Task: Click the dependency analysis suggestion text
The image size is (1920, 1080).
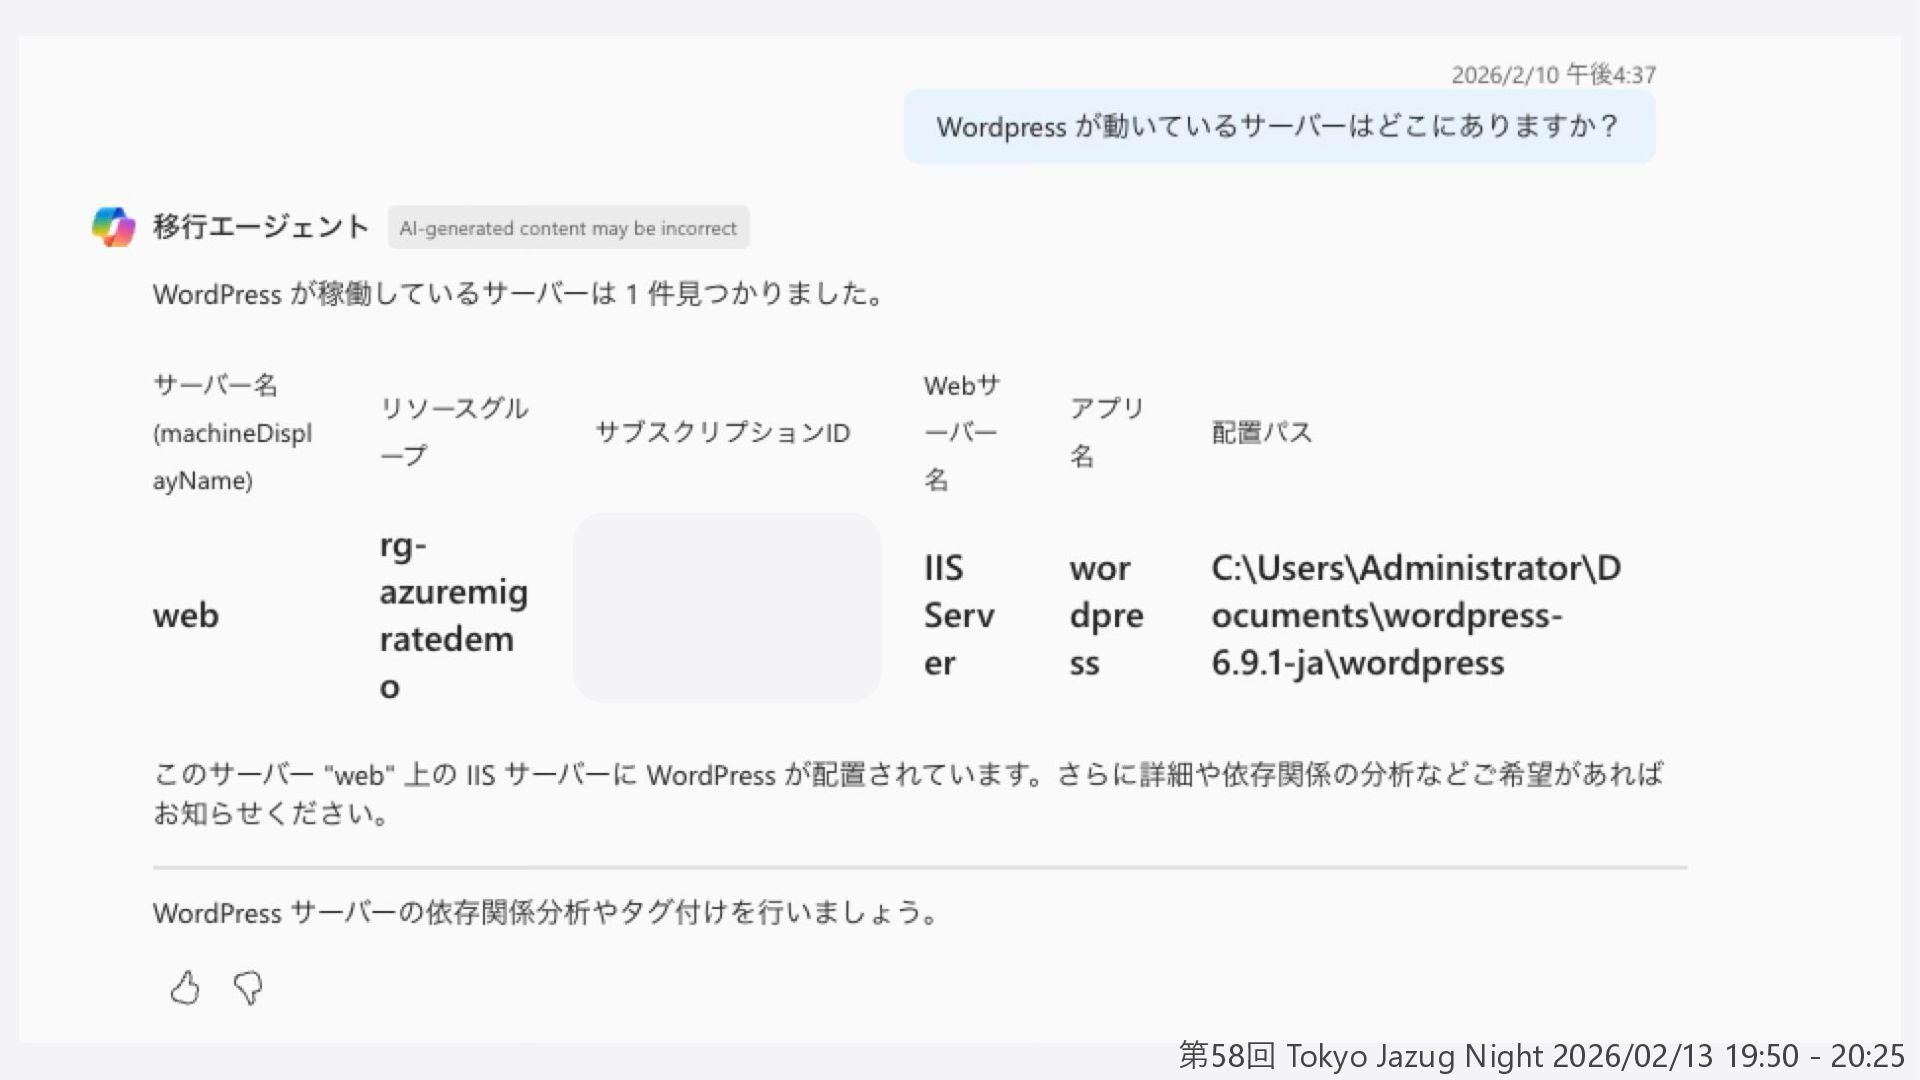Action: [545, 912]
